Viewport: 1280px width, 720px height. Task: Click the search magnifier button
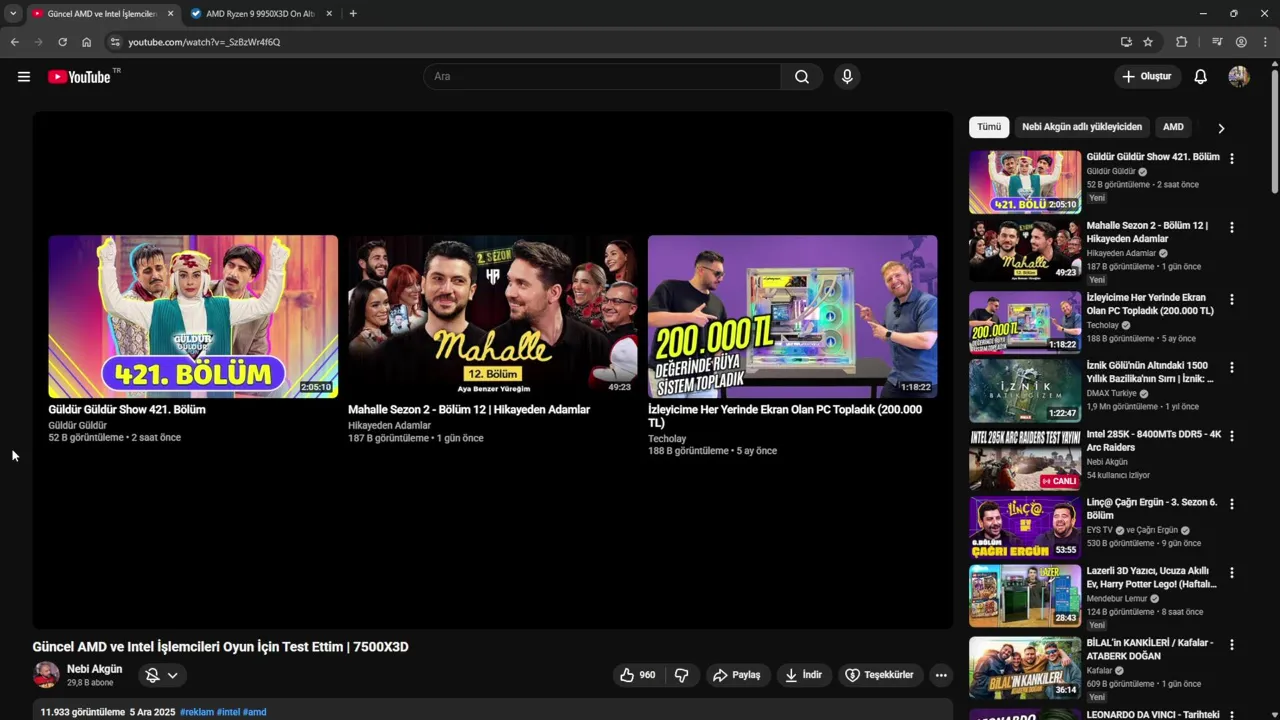tap(802, 77)
